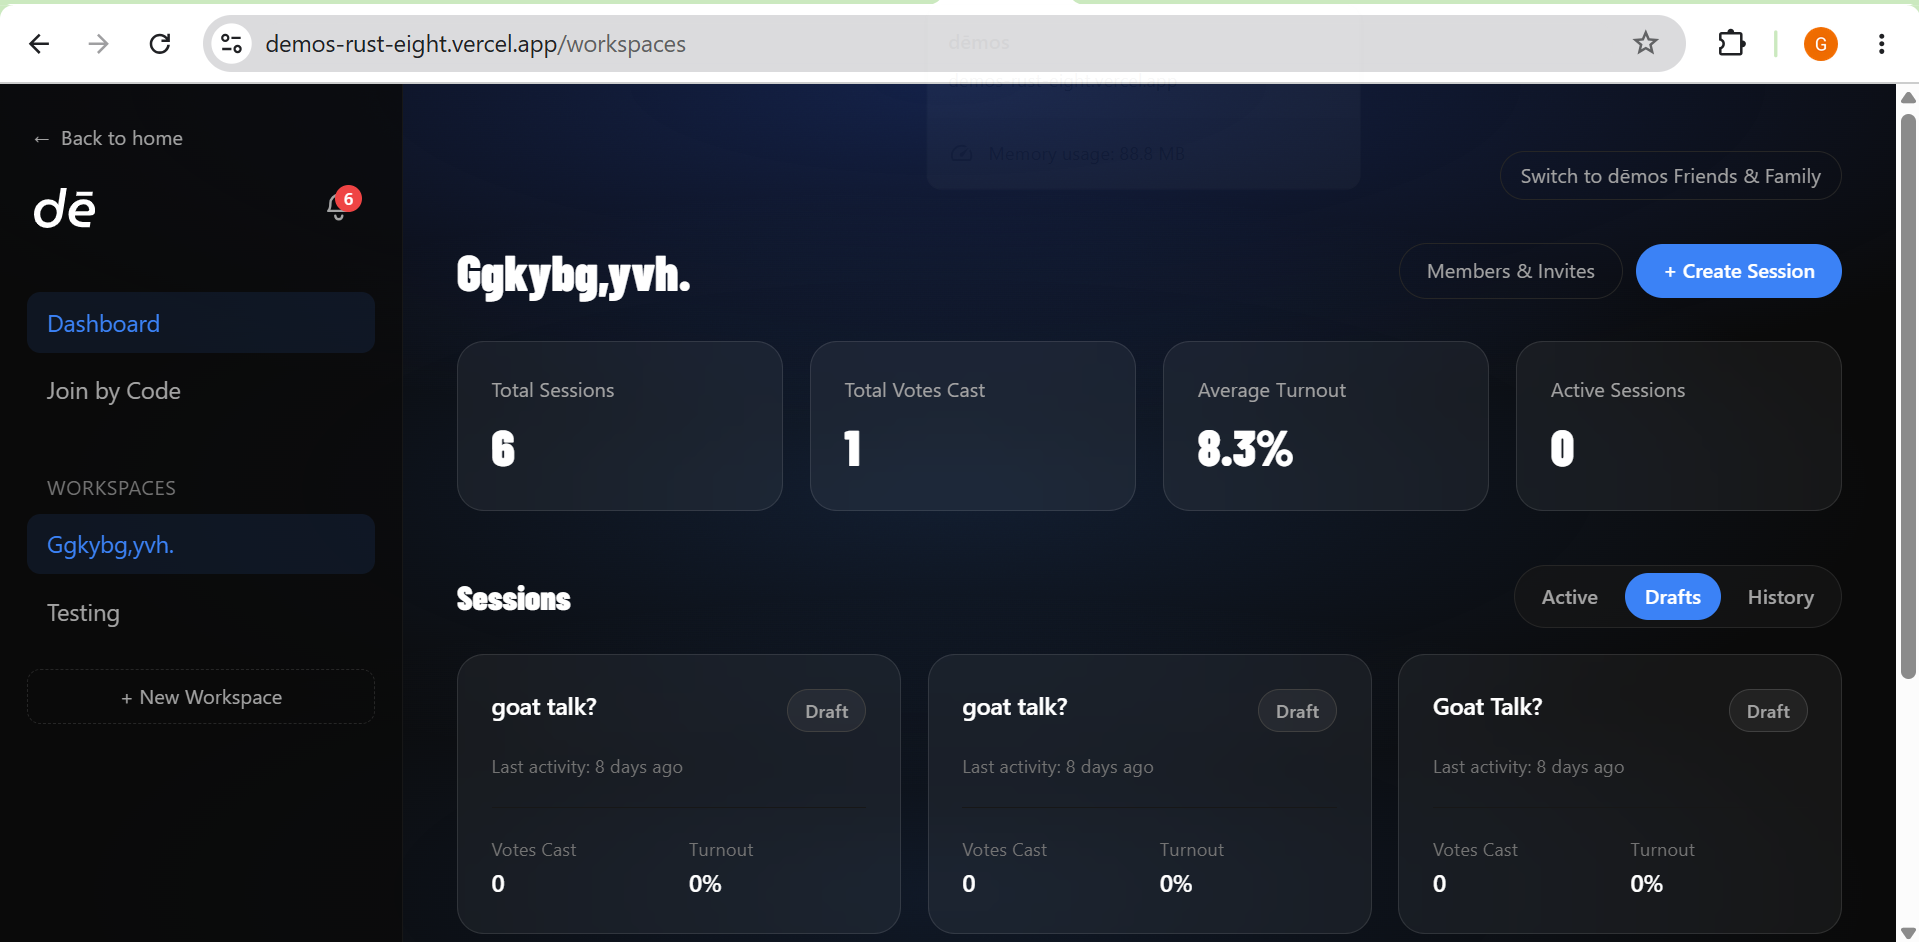Image resolution: width=1919 pixels, height=942 pixels.
Task: Open the Total Sessions stat card
Action: click(620, 426)
